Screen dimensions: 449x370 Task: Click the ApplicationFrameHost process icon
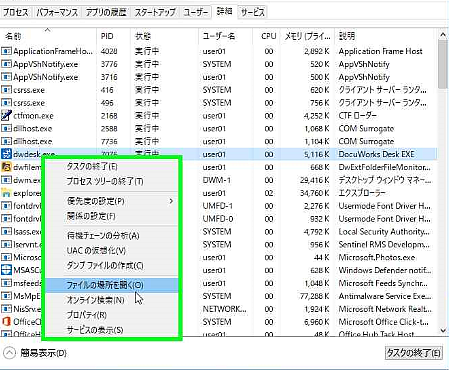click(x=6, y=51)
